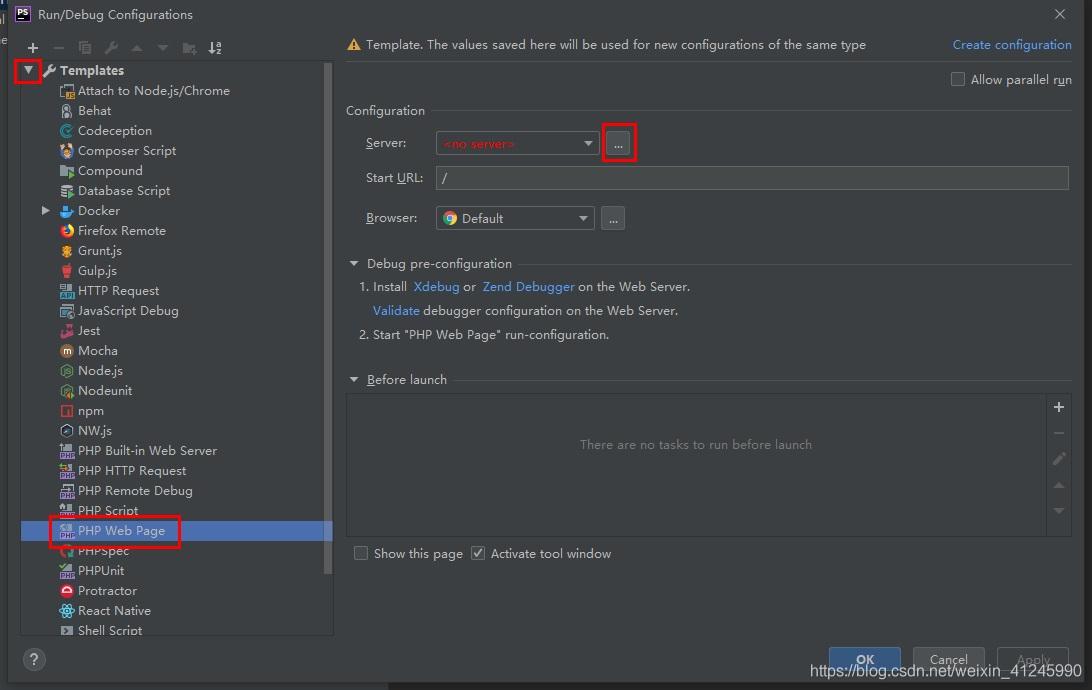Viewport: 1092px width, 690px height.
Task: Open the Xdebug link
Action: pos(436,287)
